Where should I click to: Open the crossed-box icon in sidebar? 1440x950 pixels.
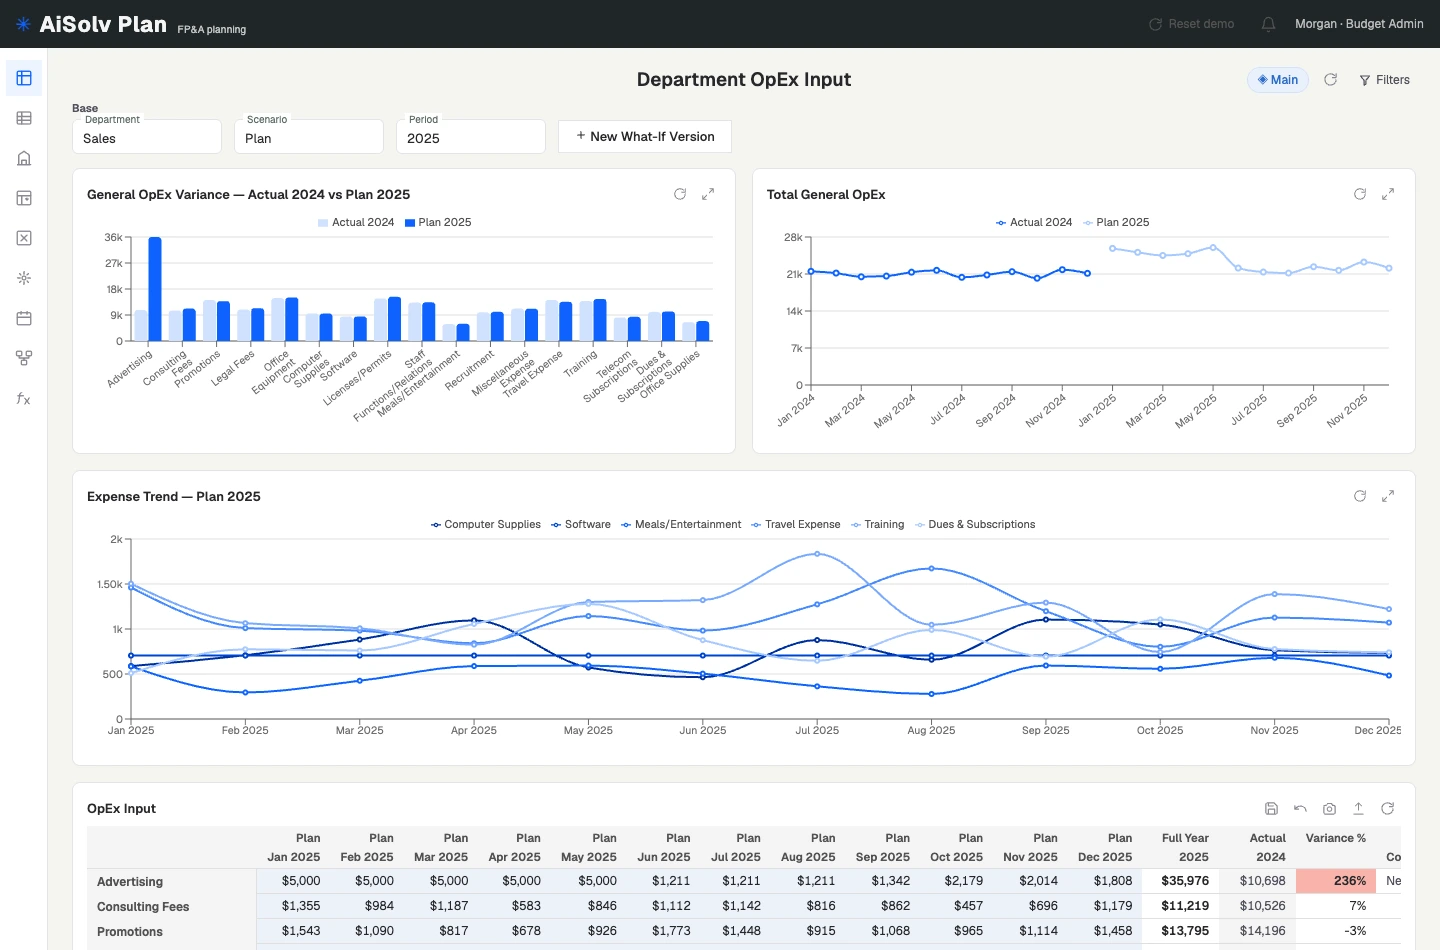pyautogui.click(x=24, y=238)
